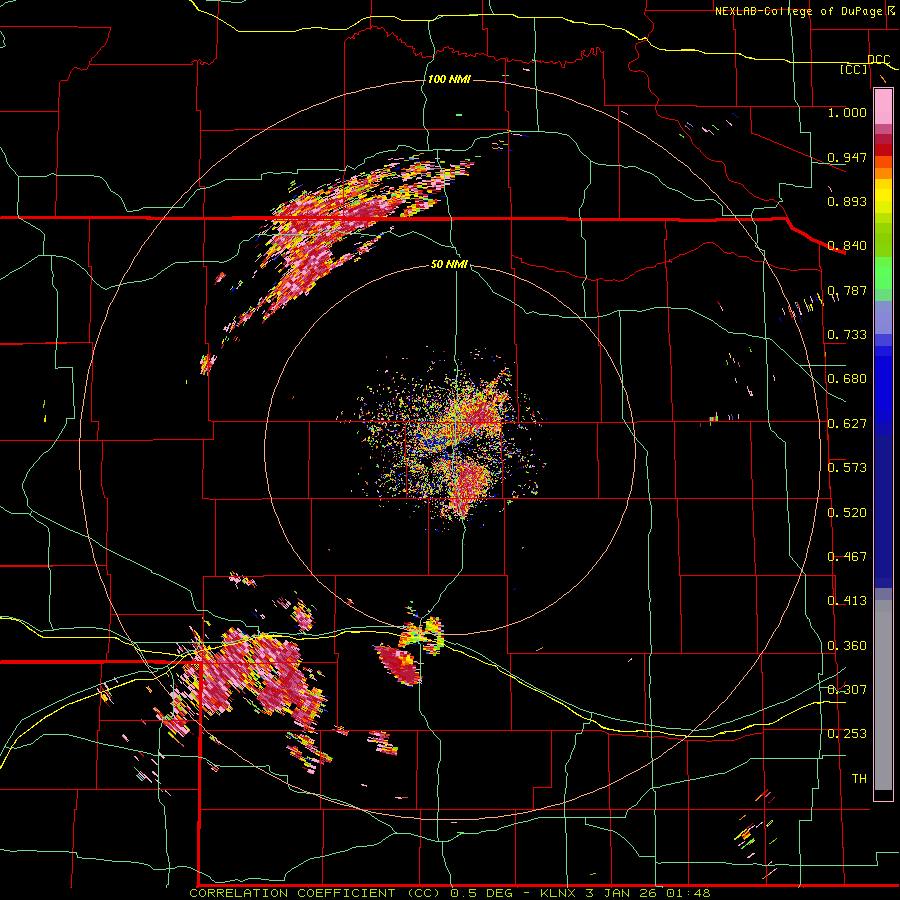Click the 0.627 legend value
Screen dimensions: 900x900
tap(847, 424)
